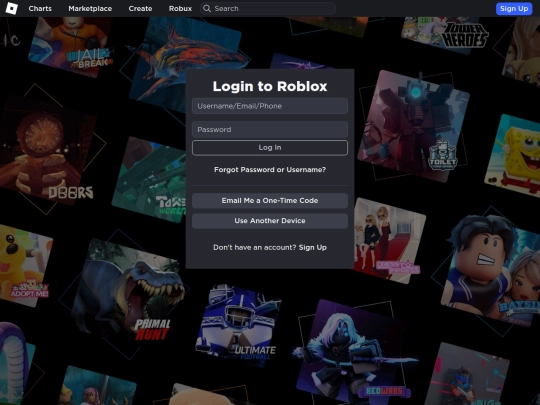Image resolution: width=540 pixels, height=405 pixels.
Task: Click the Toilet Tower Defense thumbnail
Action: pos(413,126)
